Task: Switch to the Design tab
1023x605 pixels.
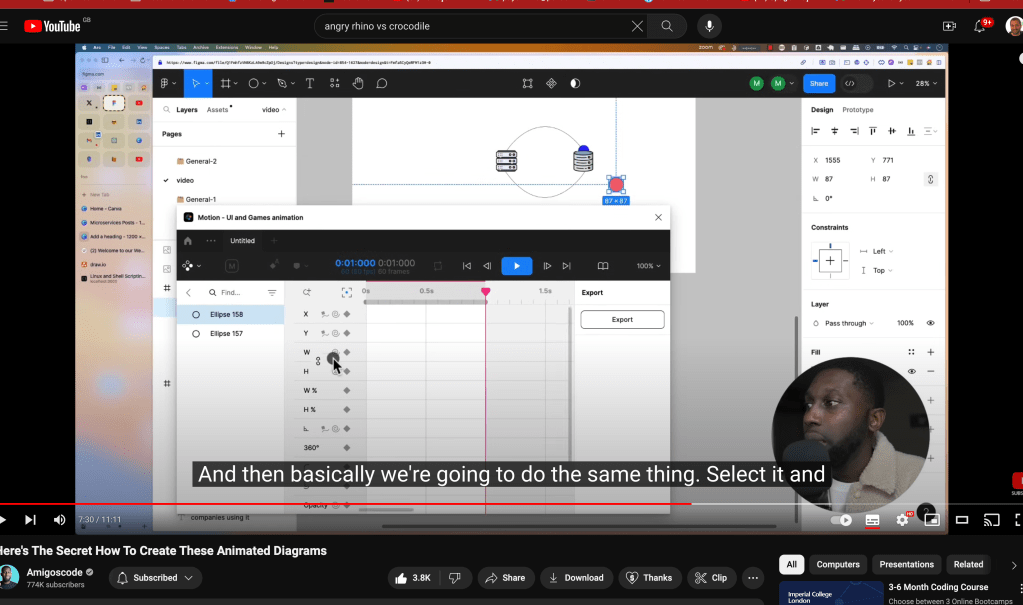Action: pos(821,110)
